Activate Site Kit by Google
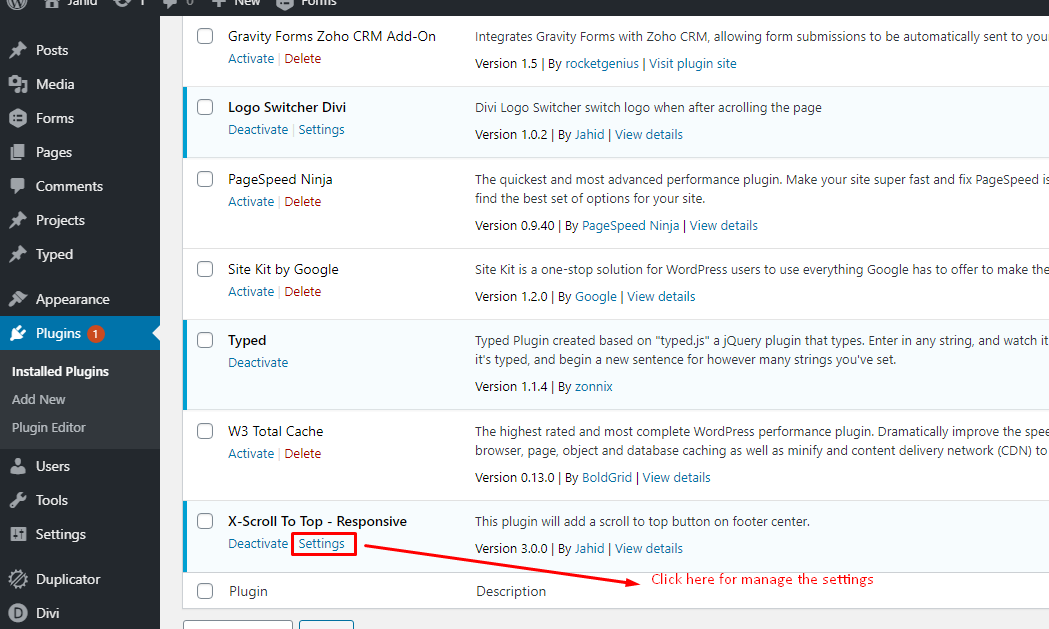The height and width of the screenshot is (629, 1049). 251,292
